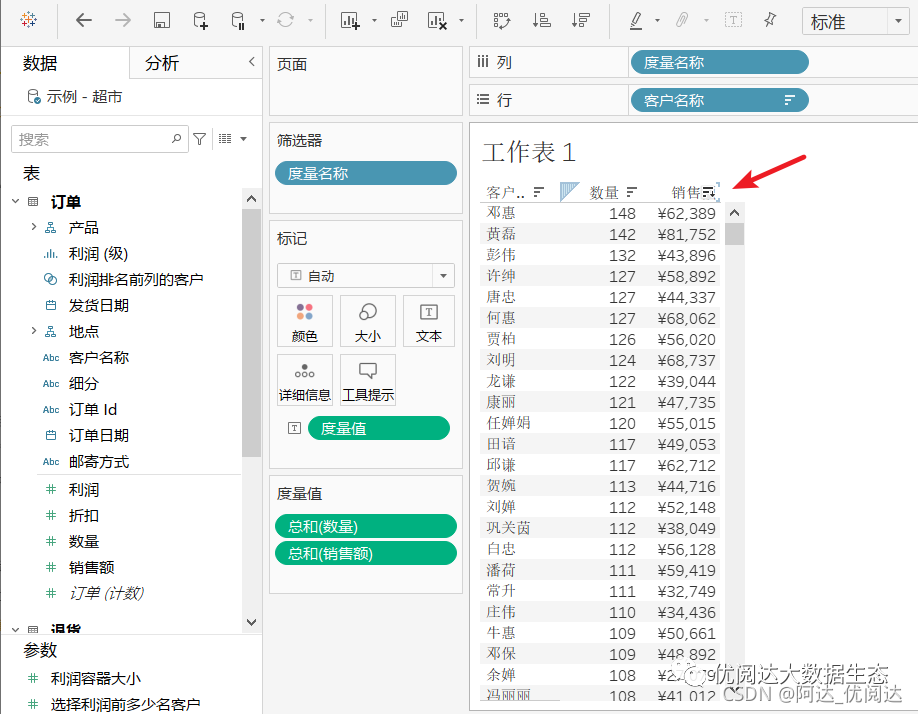Click the back undo arrow
The width and height of the screenshot is (918, 714).
click(x=84, y=20)
